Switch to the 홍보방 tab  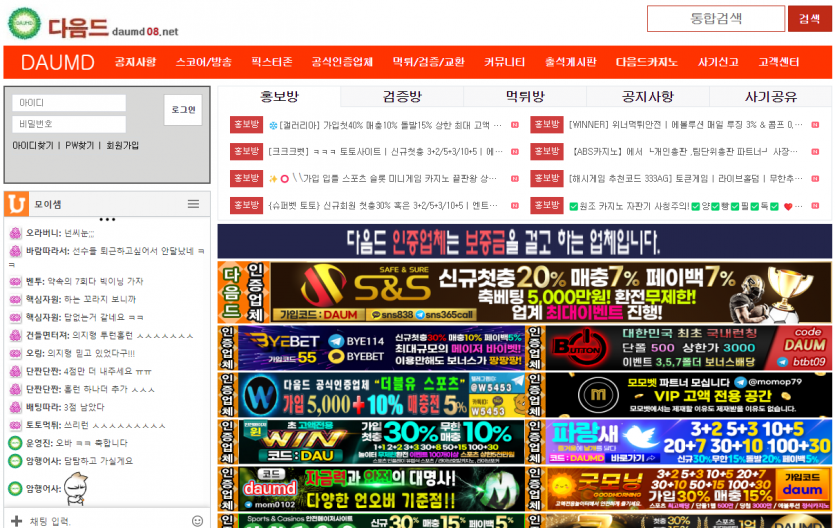[x=279, y=96]
